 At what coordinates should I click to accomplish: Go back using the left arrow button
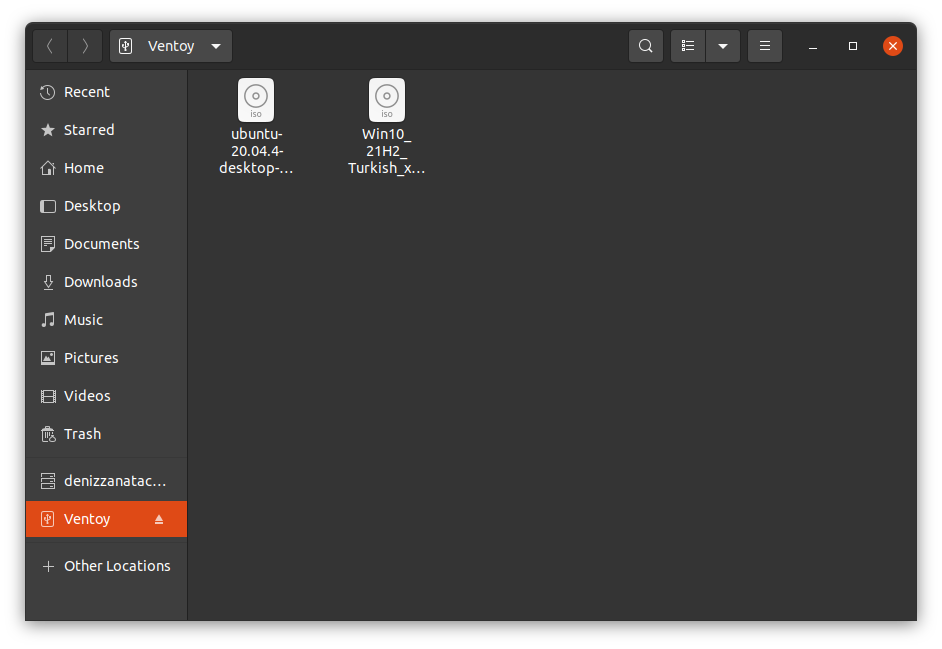point(50,46)
